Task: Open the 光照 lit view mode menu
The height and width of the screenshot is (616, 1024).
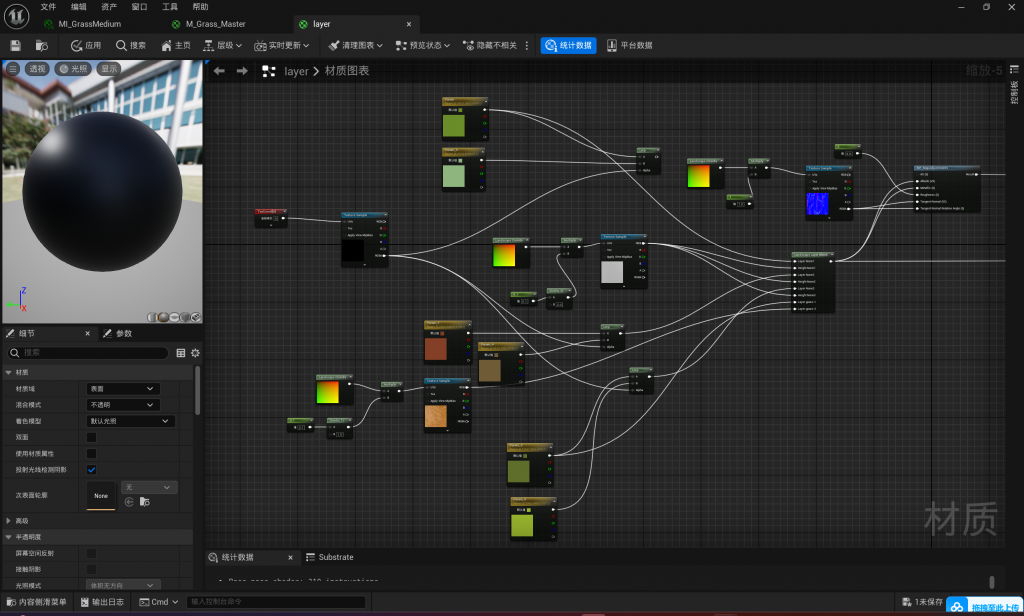Action: click(x=73, y=69)
